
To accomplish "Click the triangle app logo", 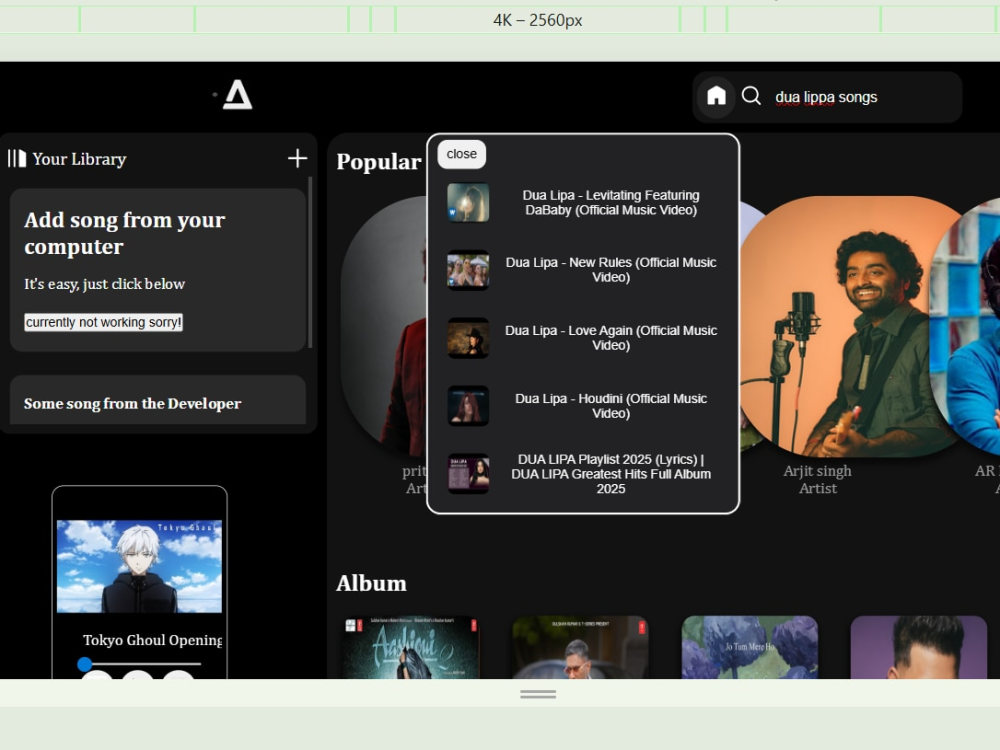I will coord(237,94).
